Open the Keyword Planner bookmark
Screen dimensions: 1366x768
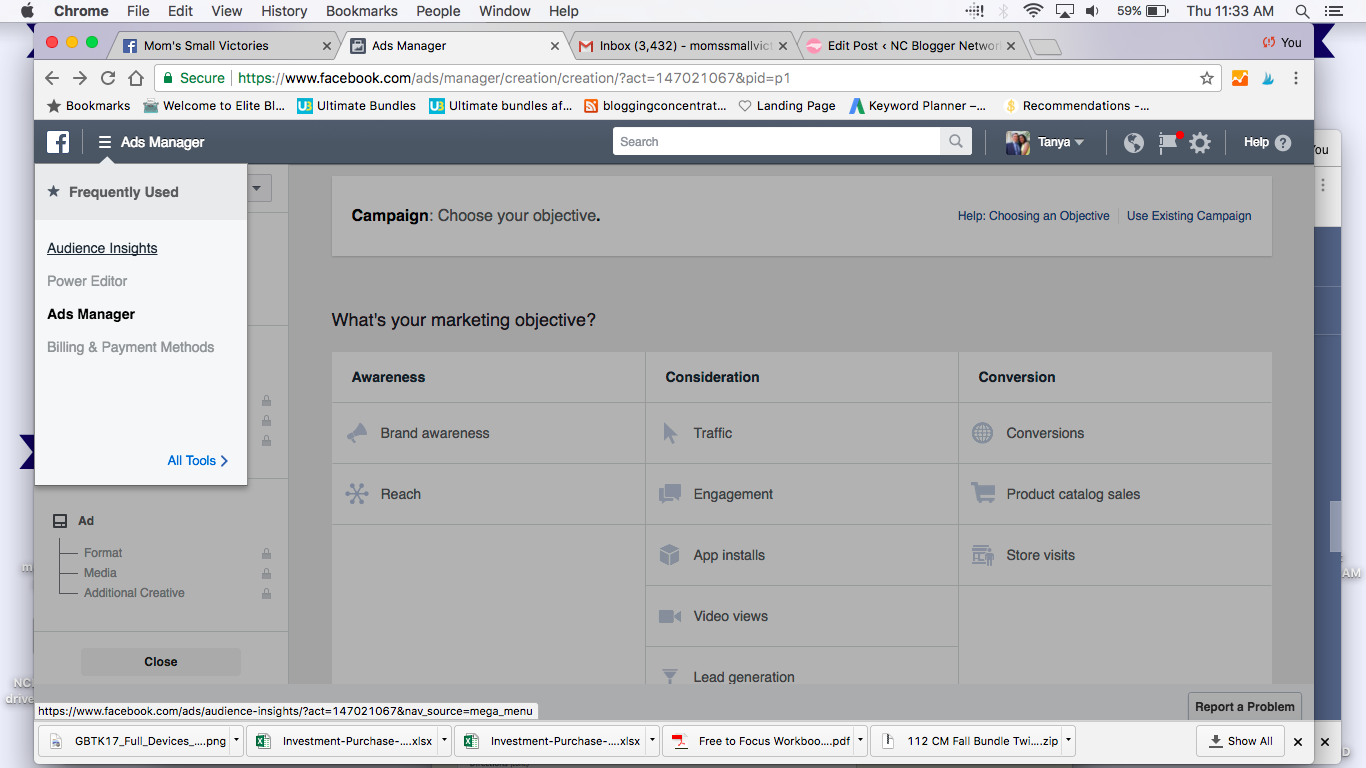pos(917,106)
